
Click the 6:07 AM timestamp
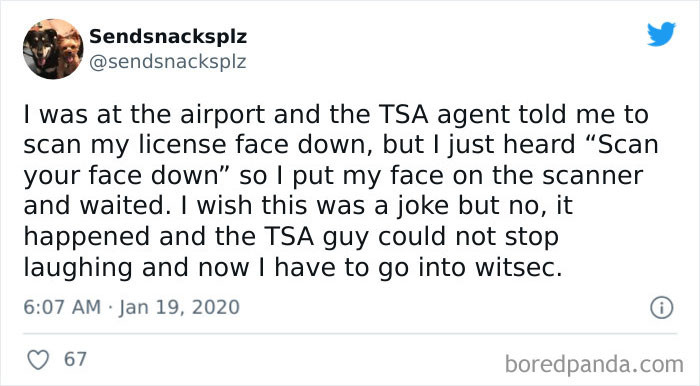tap(62, 307)
